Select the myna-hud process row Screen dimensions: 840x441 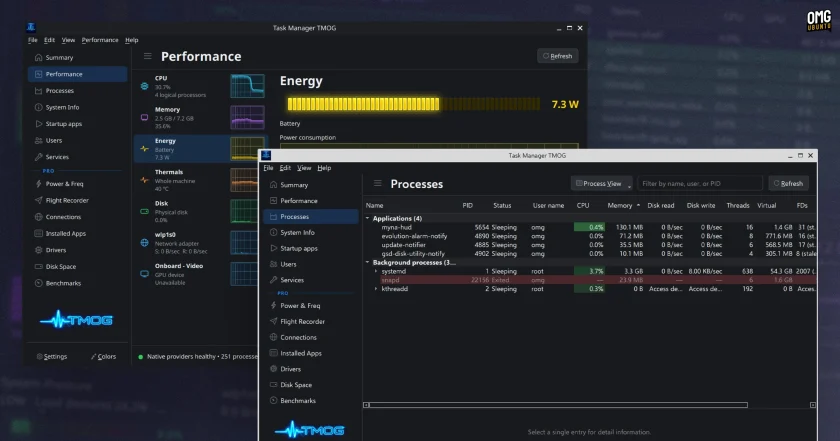[590, 227]
